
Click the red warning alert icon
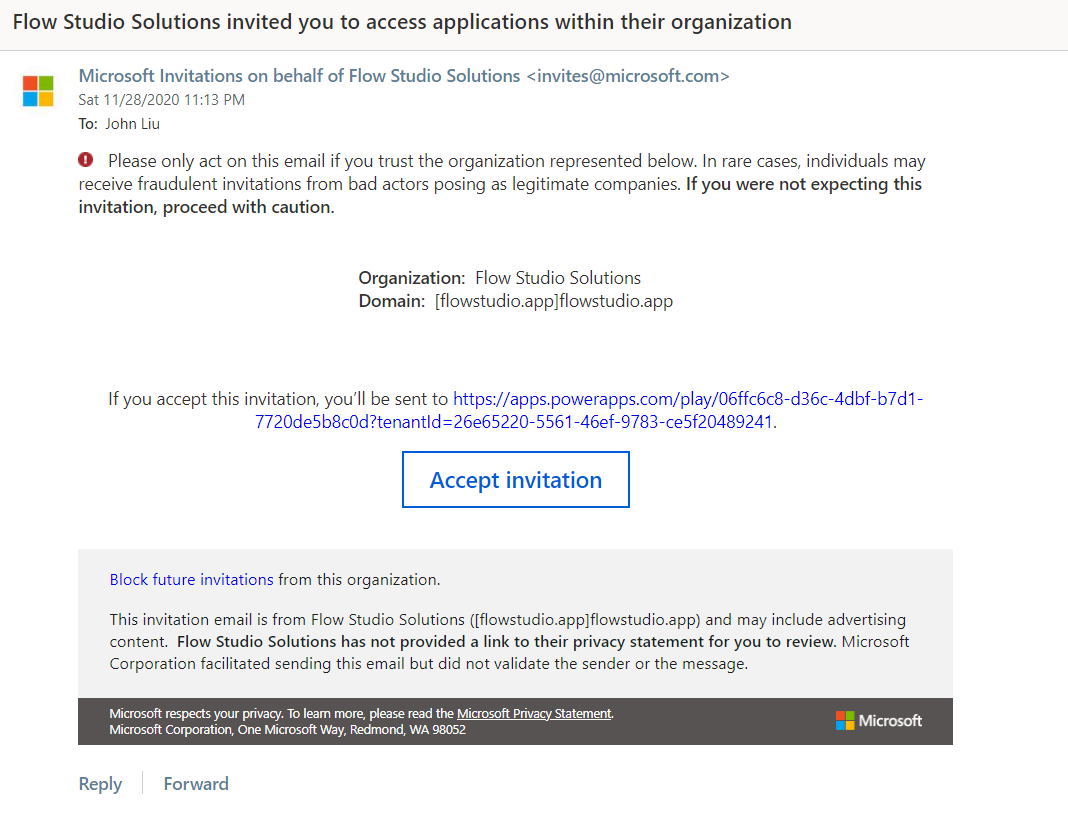click(86, 160)
